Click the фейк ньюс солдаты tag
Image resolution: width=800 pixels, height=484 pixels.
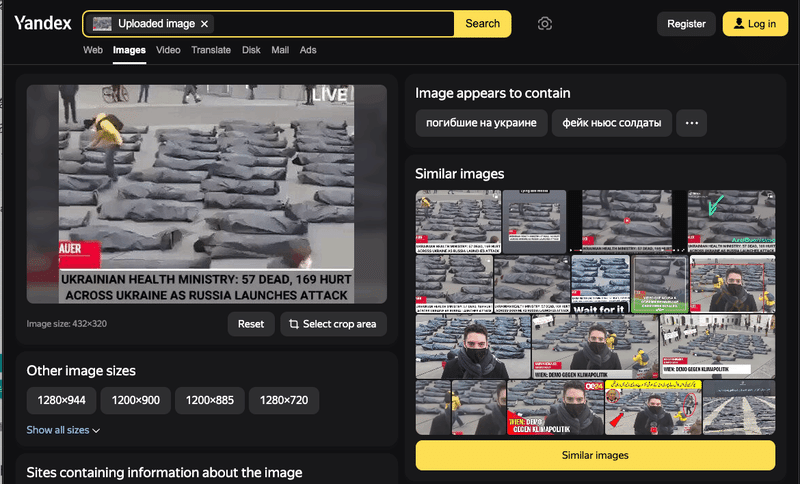[x=612, y=123]
